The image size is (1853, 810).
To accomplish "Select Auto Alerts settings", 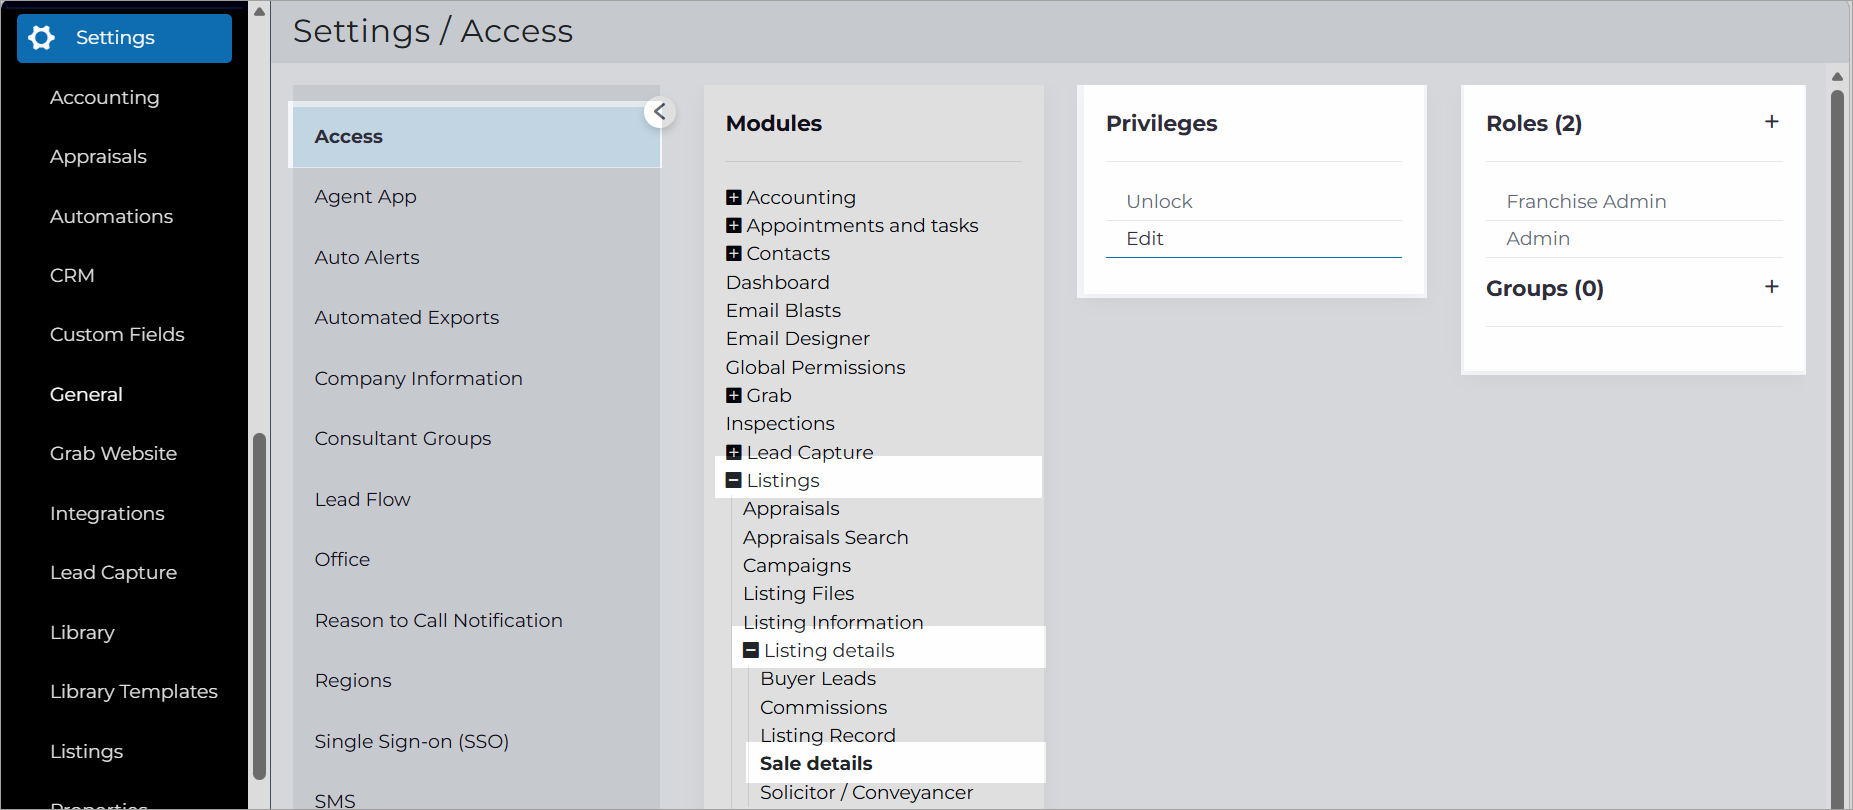I will click(x=367, y=257).
